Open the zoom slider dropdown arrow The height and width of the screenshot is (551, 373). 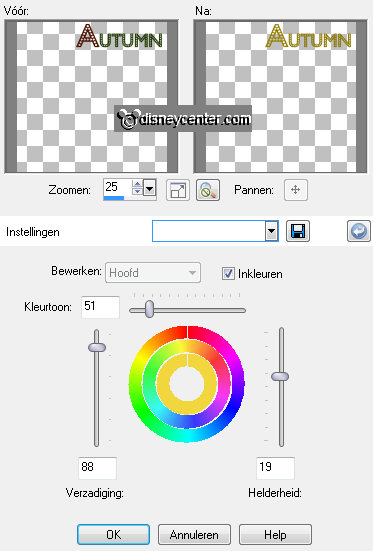(x=149, y=189)
